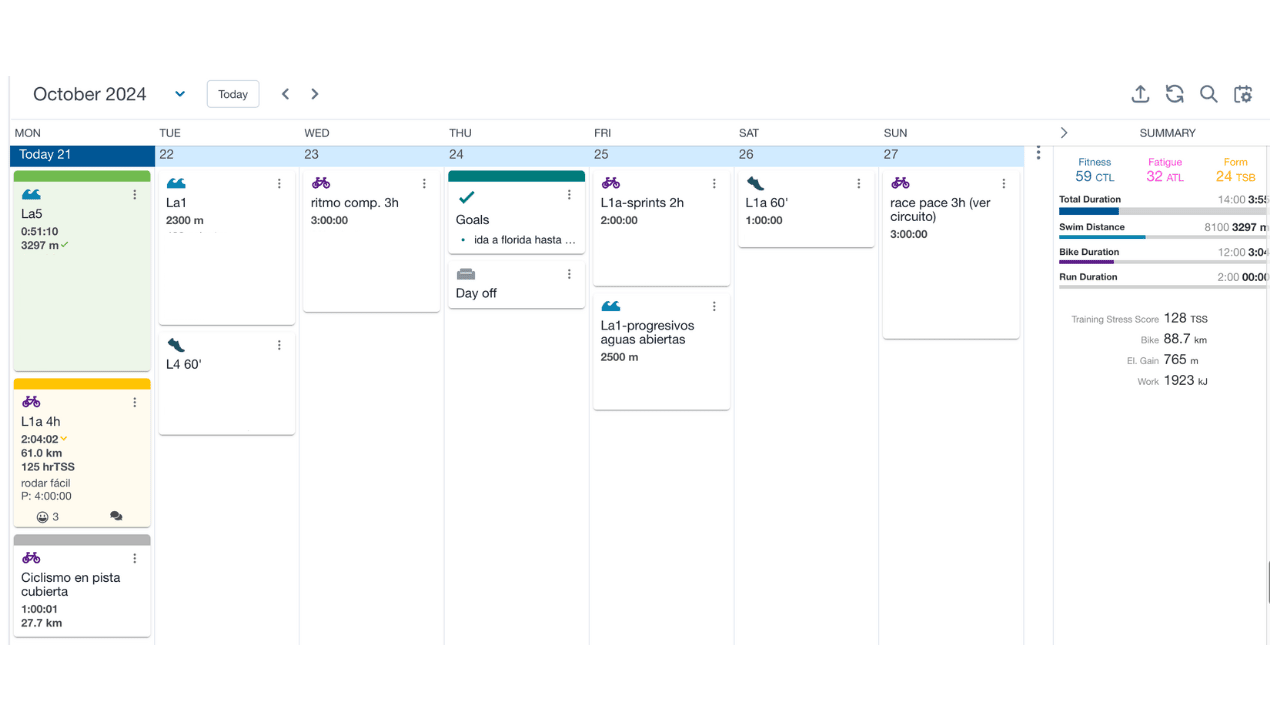Open week options menu beside Sunday 27
Screen dimensions: 1270x720
[1038, 153]
